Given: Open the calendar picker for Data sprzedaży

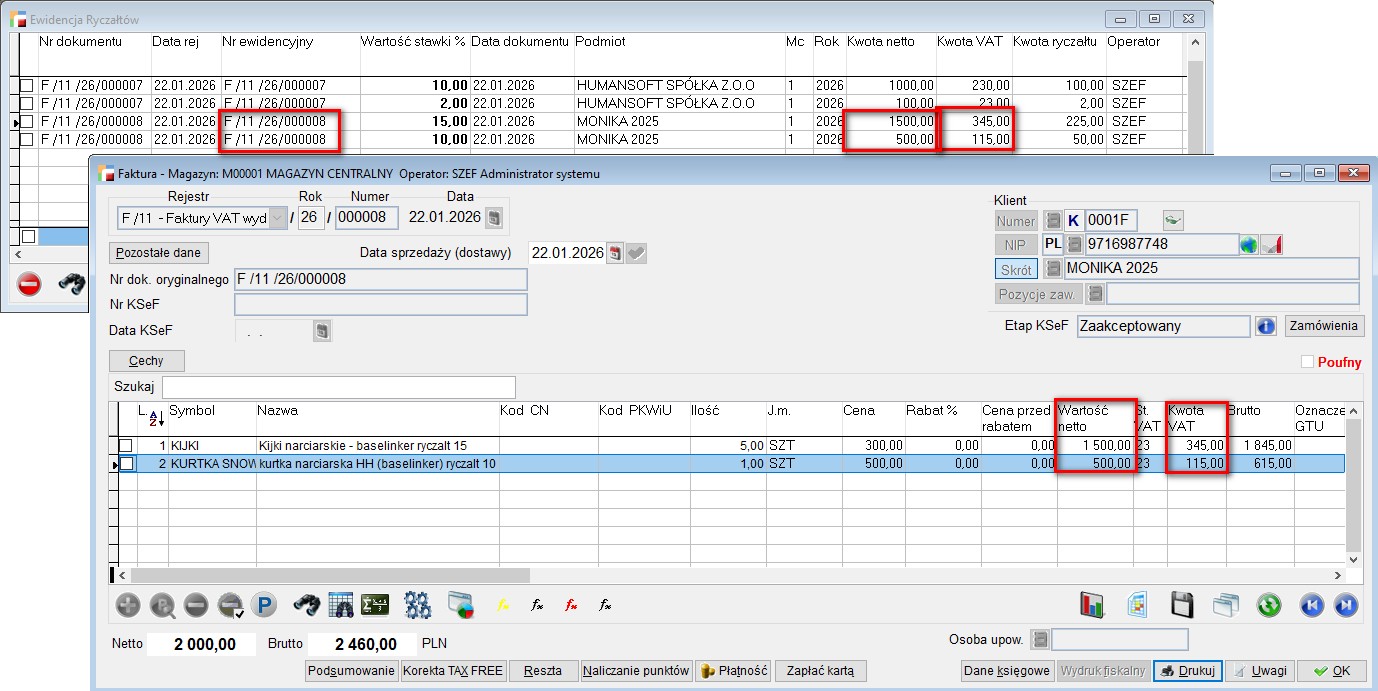Looking at the screenshot, I should (615, 253).
